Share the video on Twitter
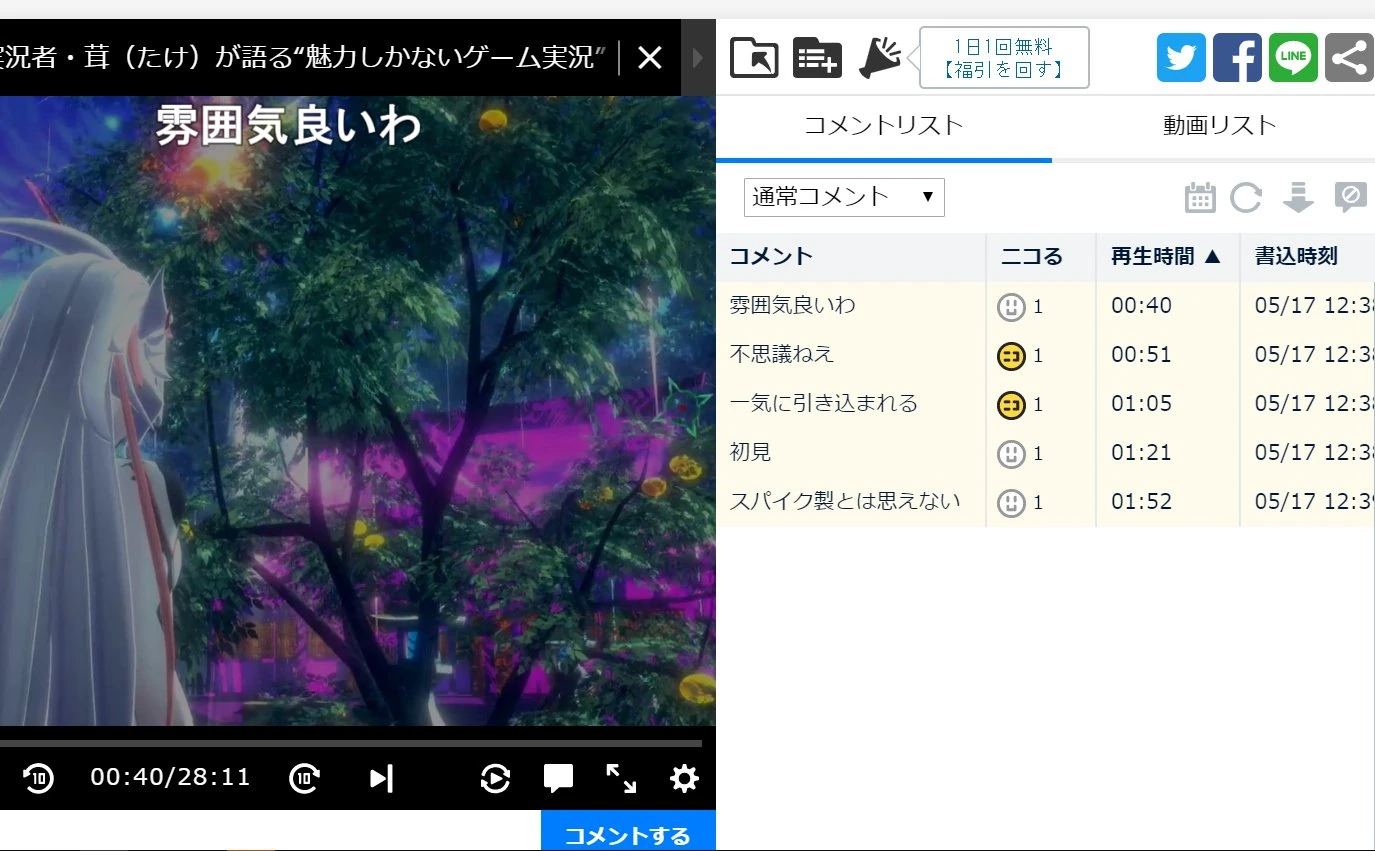The width and height of the screenshot is (1375, 851). point(1182,58)
